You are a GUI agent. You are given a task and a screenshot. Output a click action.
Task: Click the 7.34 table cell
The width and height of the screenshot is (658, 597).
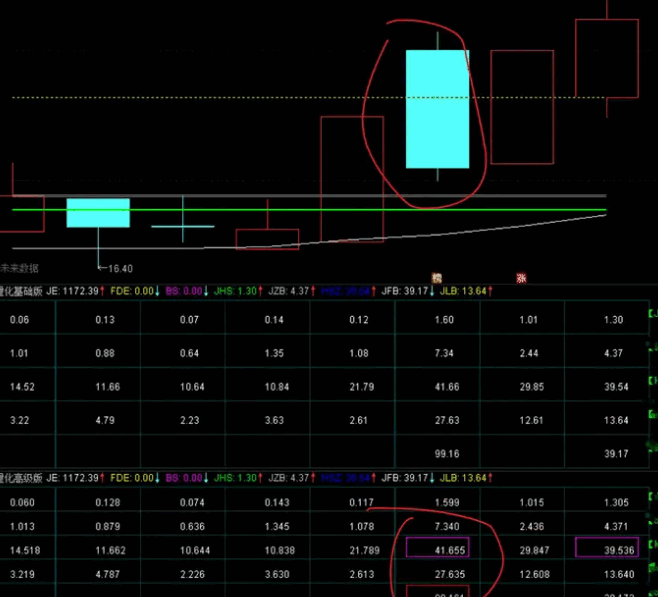tap(444, 353)
